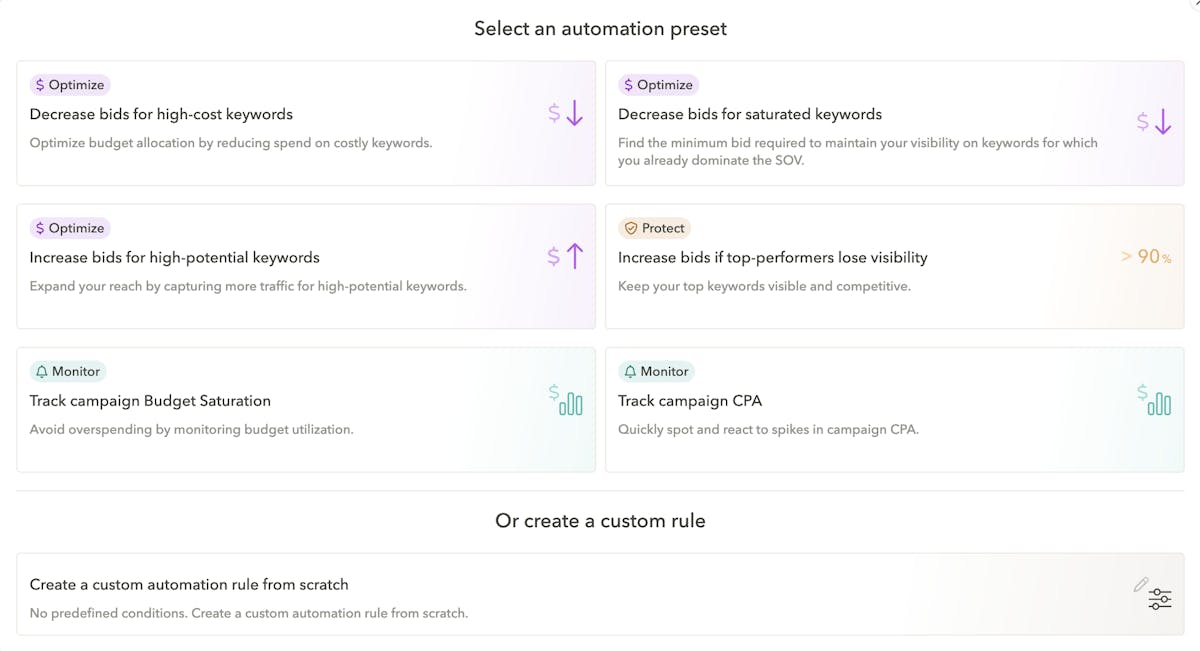Click the dollar down-arrow icon for high-cost keywords

click(565, 114)
